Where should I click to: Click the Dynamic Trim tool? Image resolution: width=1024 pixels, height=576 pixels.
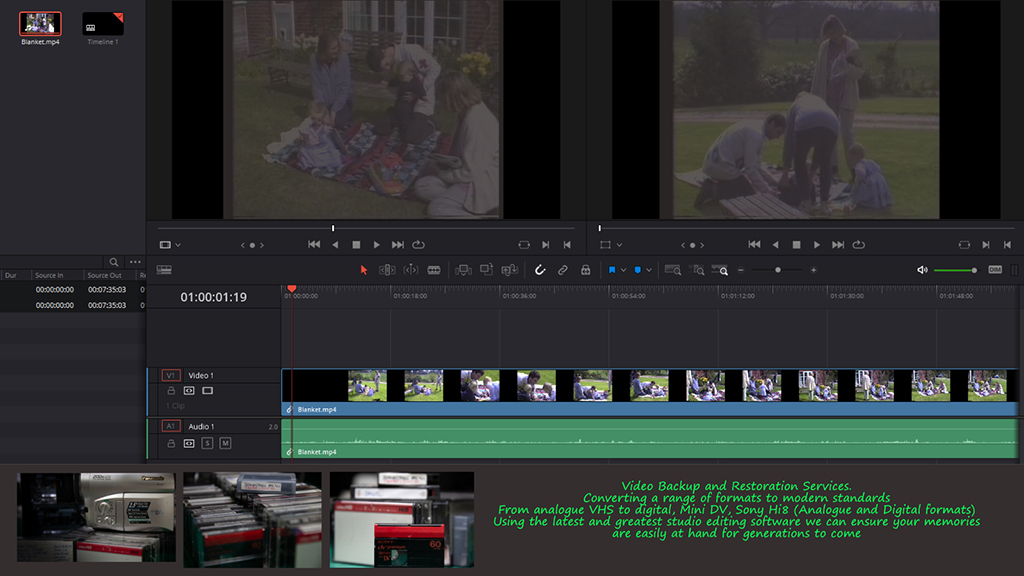coord(410,270)
